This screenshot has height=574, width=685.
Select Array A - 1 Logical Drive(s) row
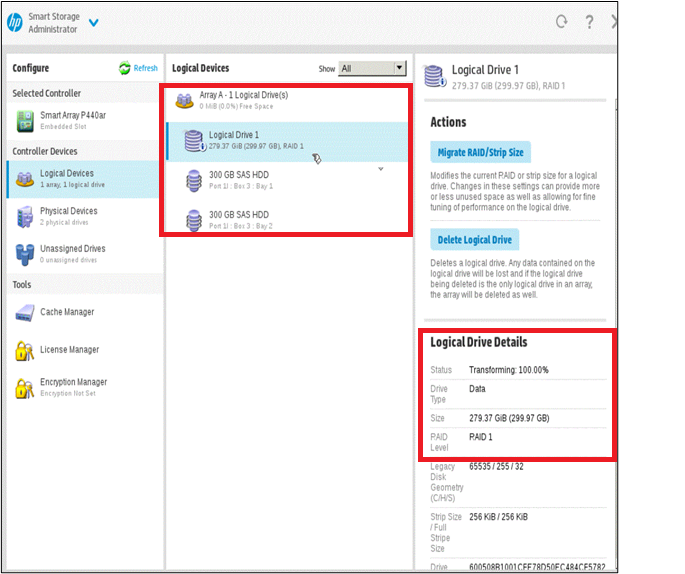coord(287,101)
